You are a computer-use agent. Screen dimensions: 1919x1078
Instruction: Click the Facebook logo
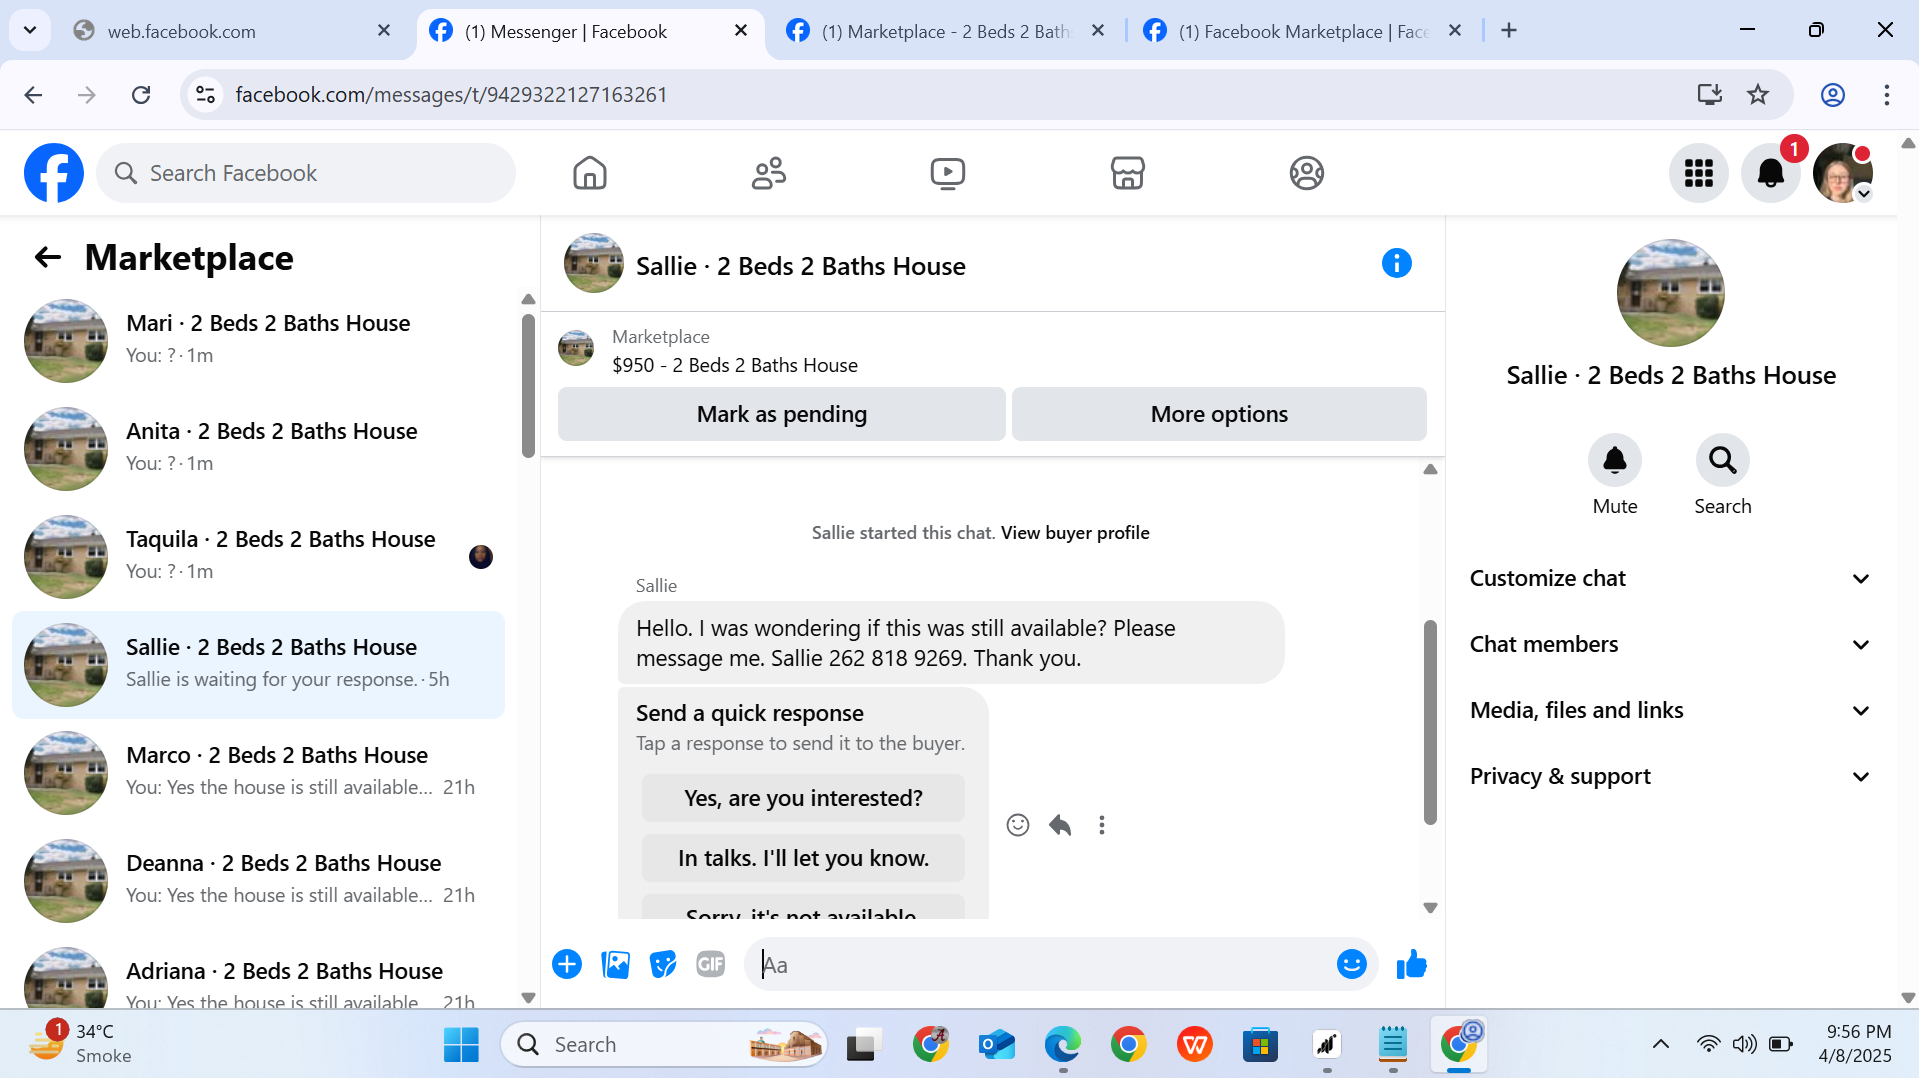[x=54, y=173]
